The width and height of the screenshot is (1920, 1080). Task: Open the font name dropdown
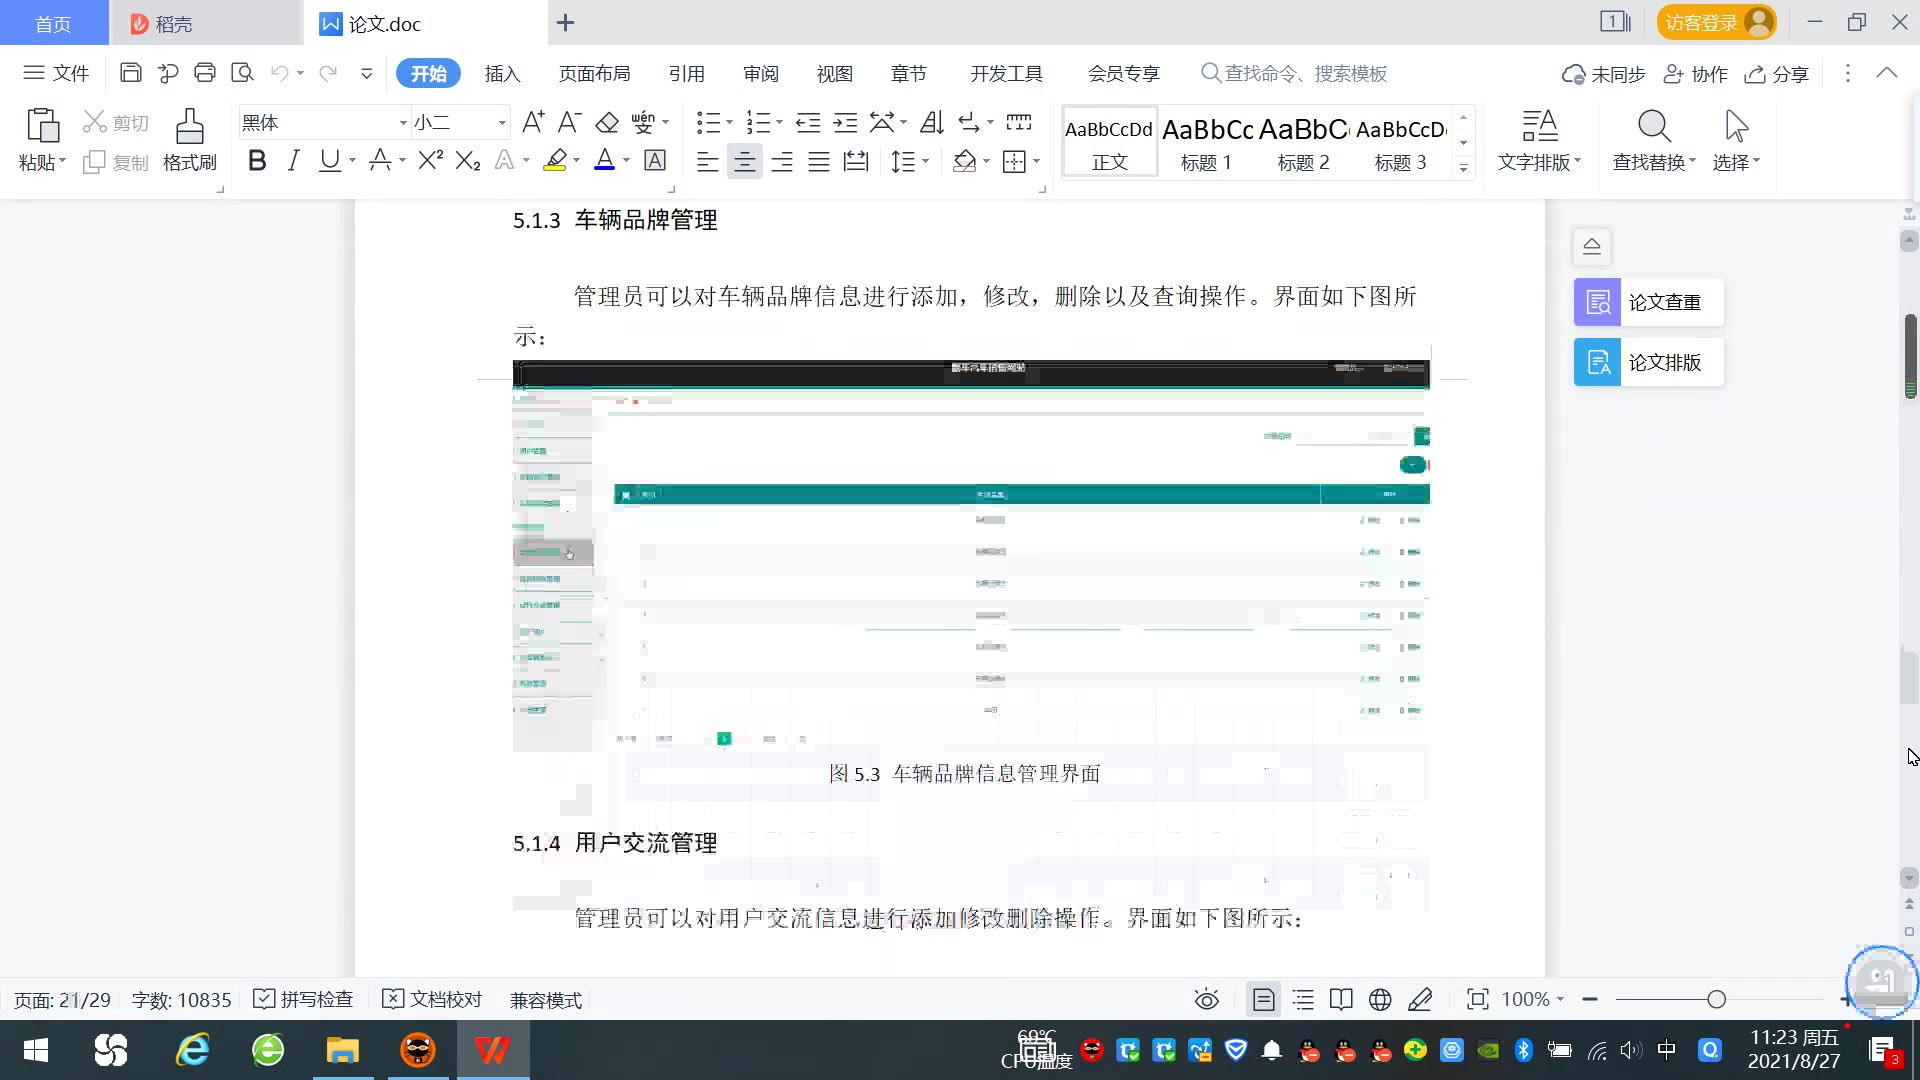tap(403, 123)
